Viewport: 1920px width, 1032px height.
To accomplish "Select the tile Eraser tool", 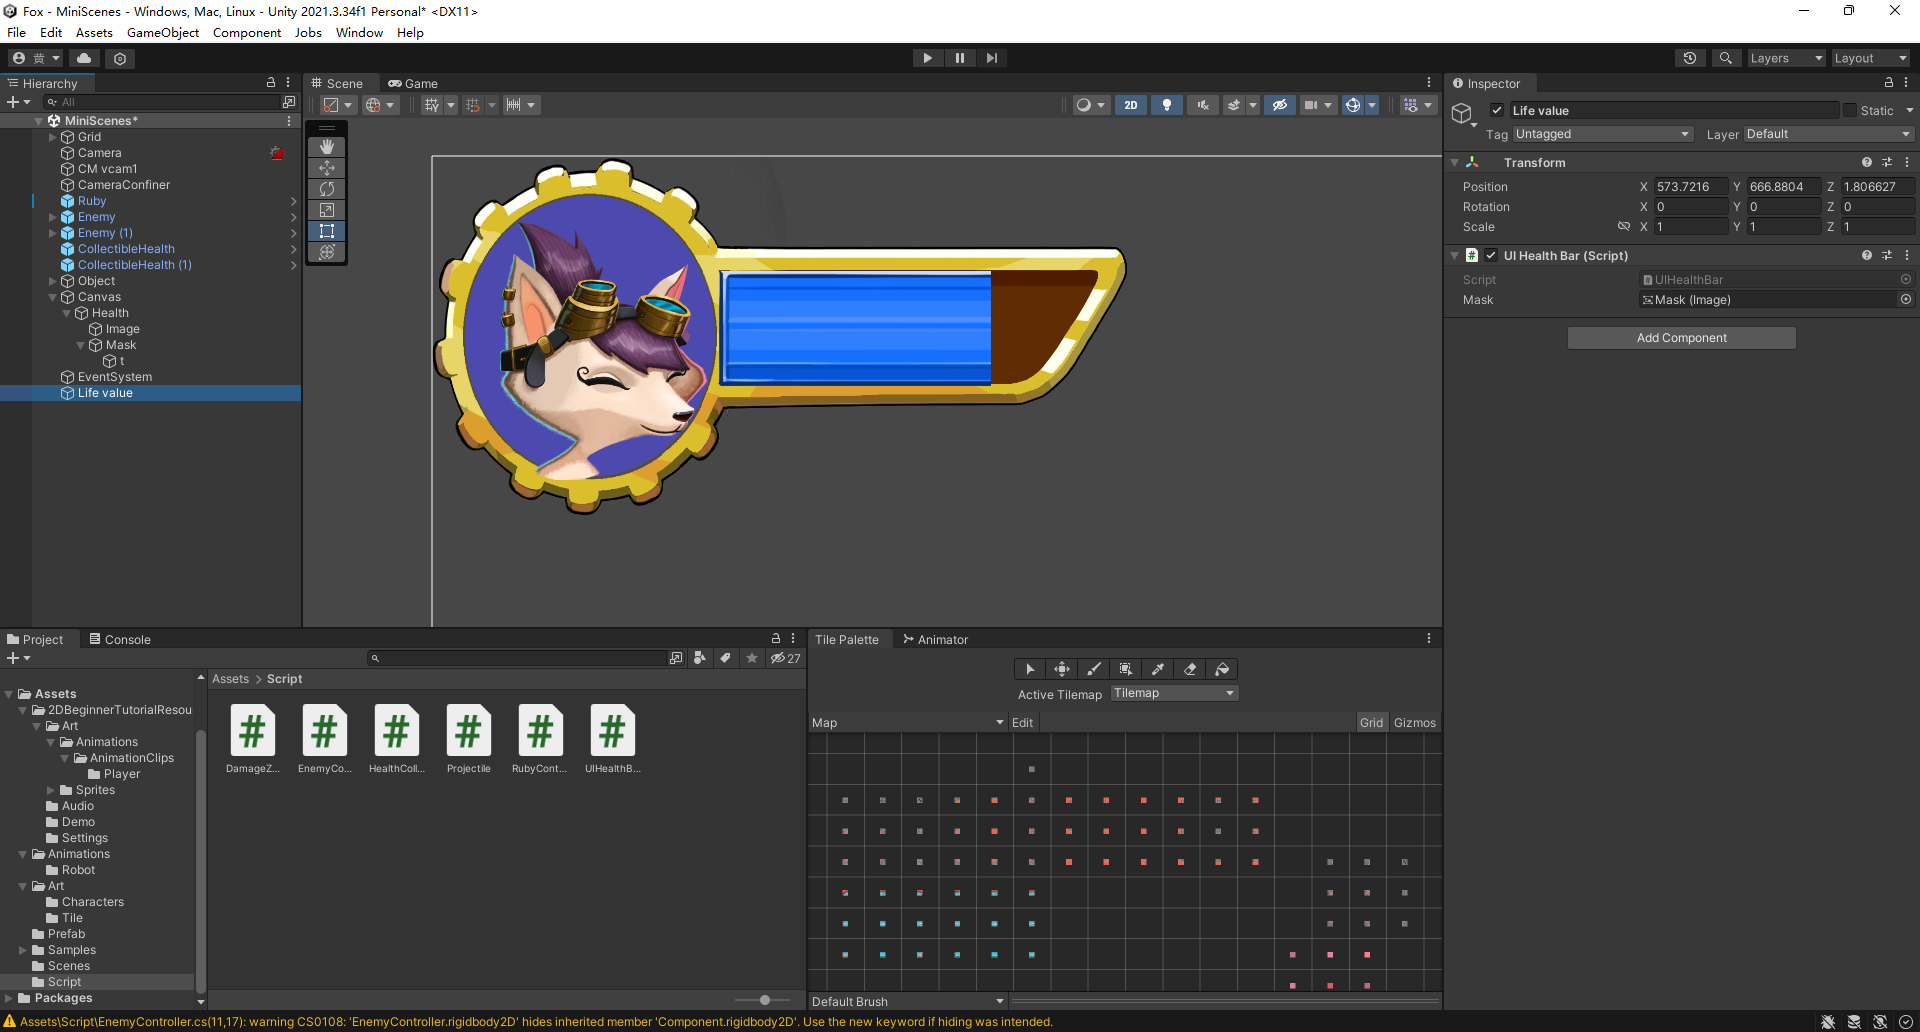I will pyautogui.click(x=1190, y=669).
